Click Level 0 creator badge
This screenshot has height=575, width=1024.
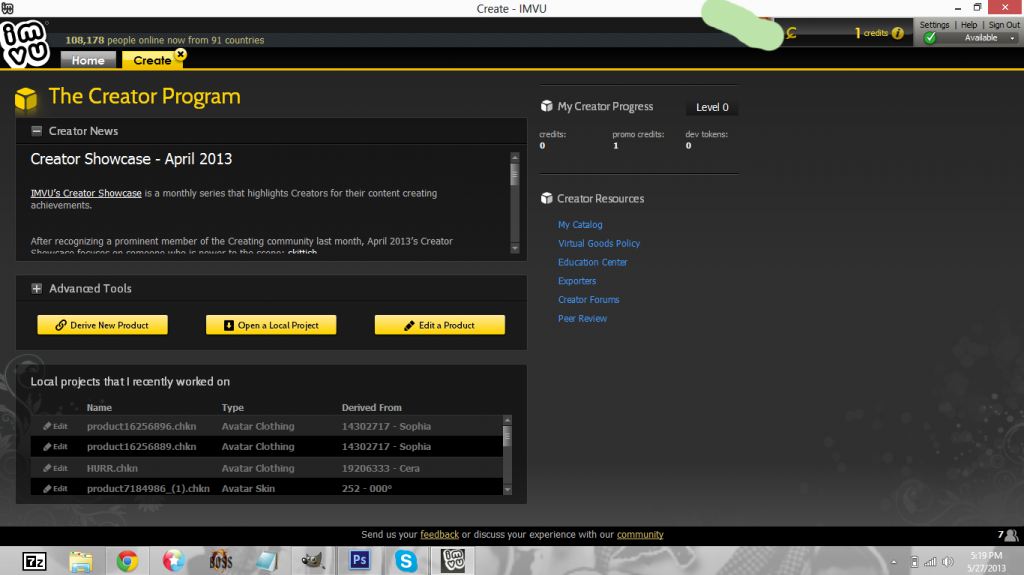pos(712,107)
